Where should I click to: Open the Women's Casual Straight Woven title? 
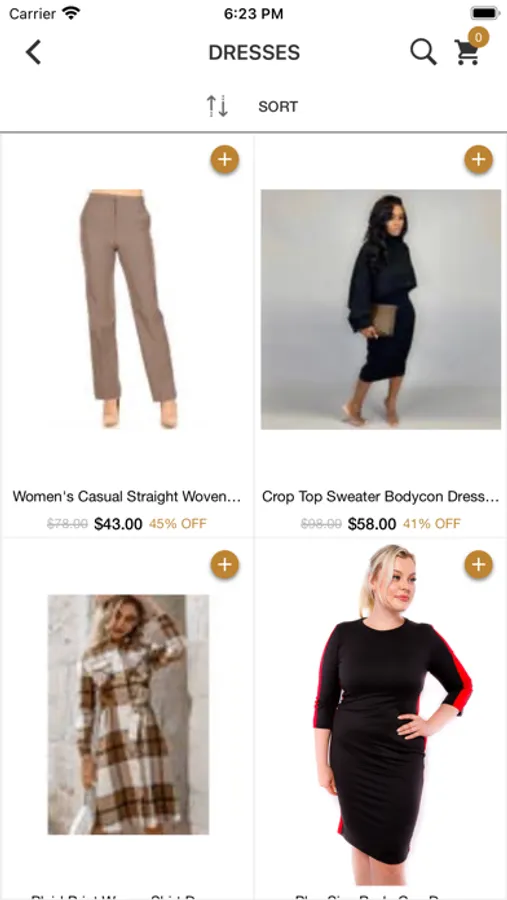point(127,496)
